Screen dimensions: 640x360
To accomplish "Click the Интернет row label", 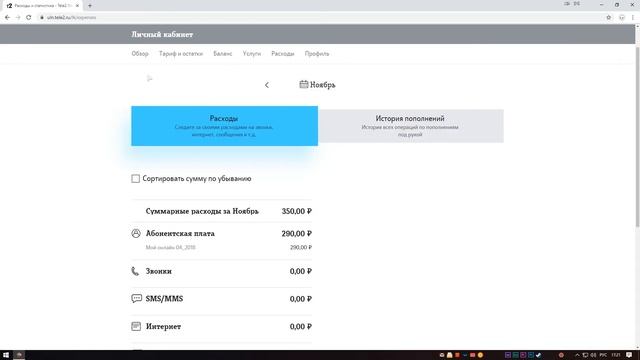I will (x=163, y=326).
